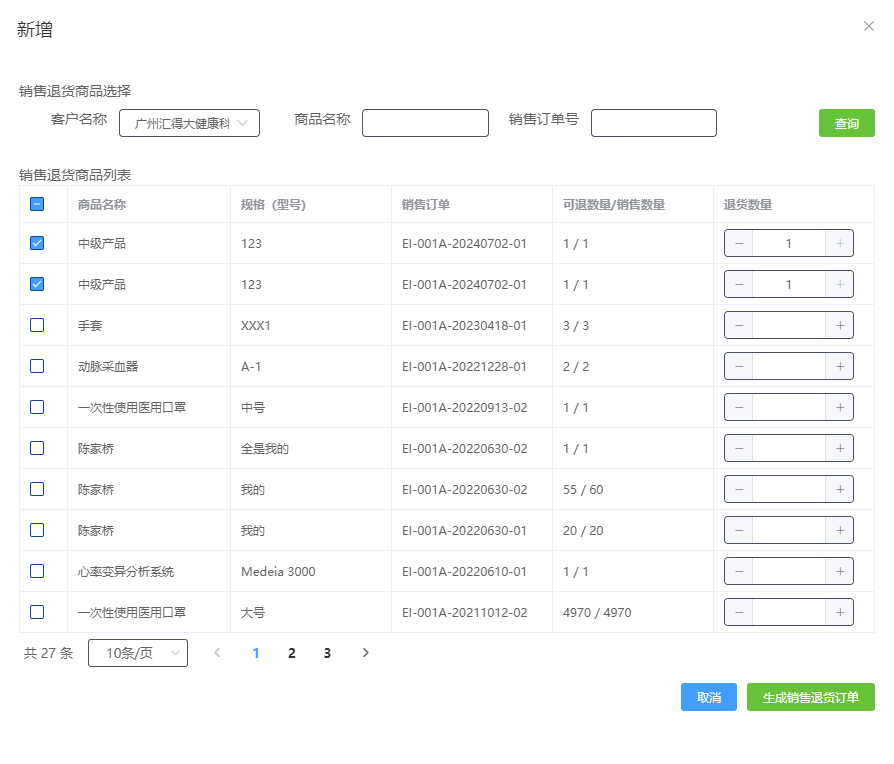
Task: Click 生成销售退货订单 button
Action: pos(810,697)
